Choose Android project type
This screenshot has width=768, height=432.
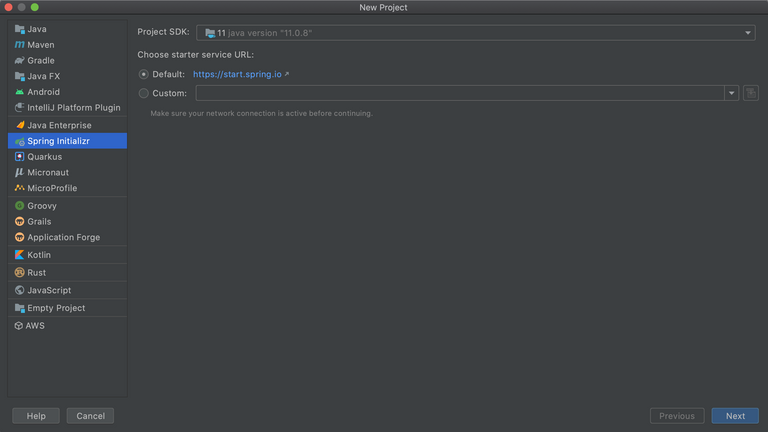tap(68, 92)
